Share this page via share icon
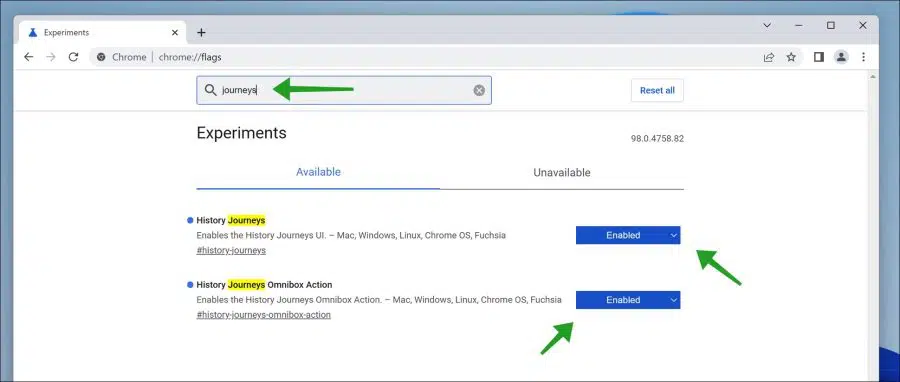 769,57
